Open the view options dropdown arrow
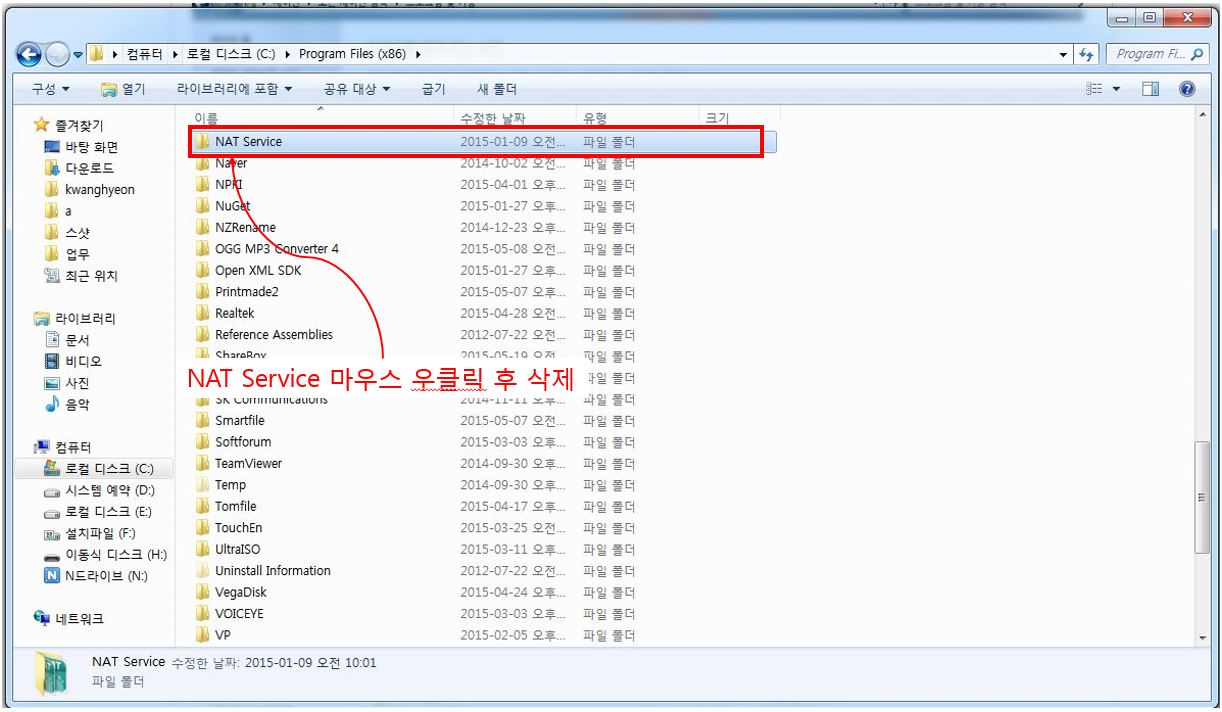 [x=1118, y=90]
